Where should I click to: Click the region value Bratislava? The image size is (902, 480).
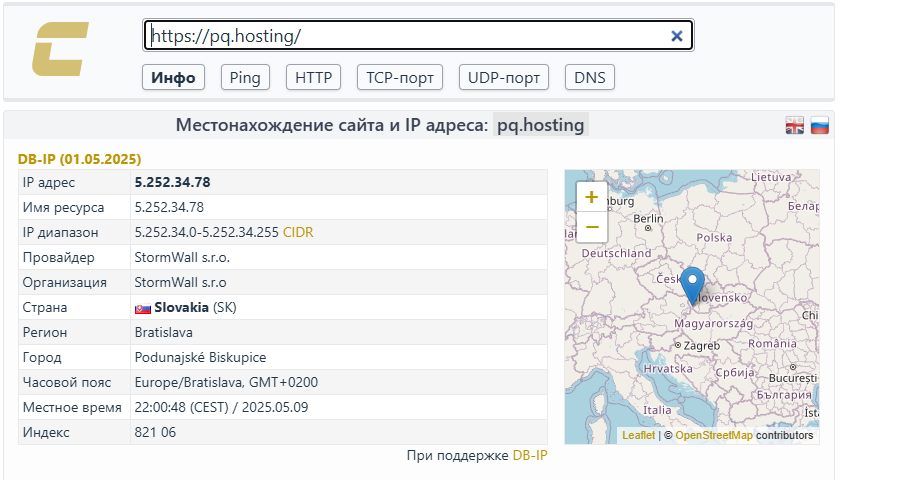[x=163, y=333]
